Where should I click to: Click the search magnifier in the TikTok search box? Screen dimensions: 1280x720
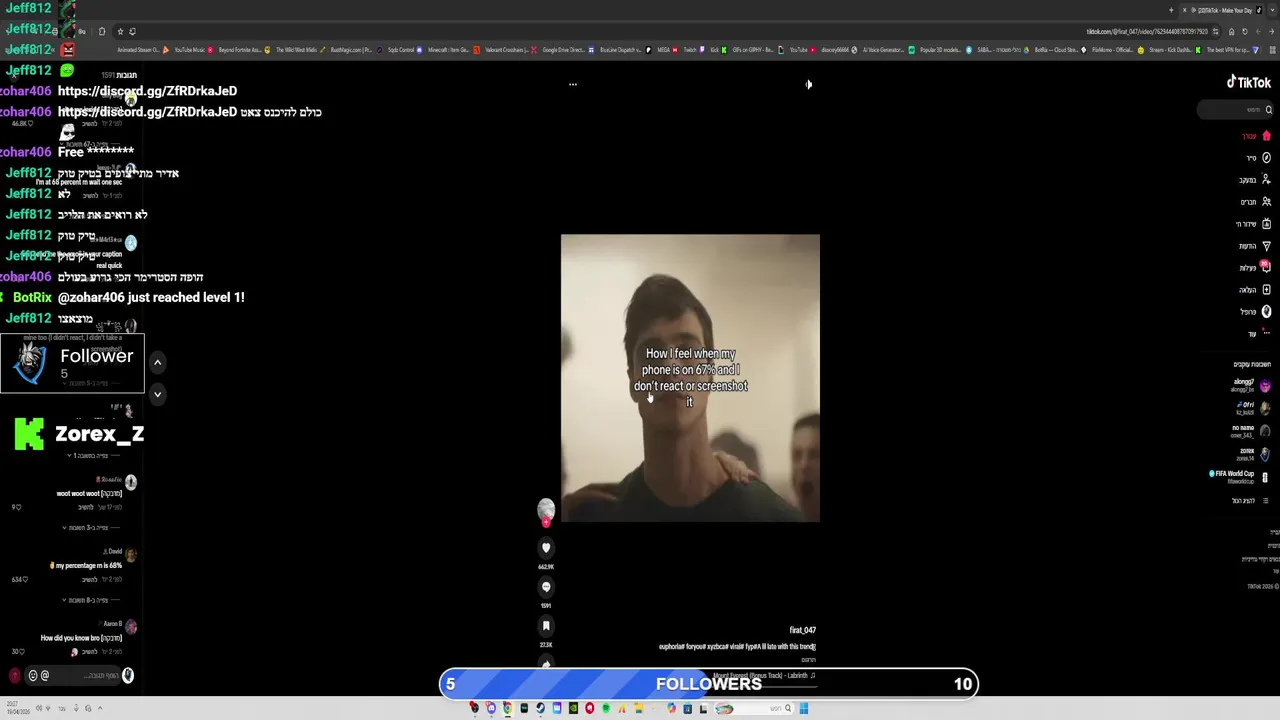(1268, 110)
